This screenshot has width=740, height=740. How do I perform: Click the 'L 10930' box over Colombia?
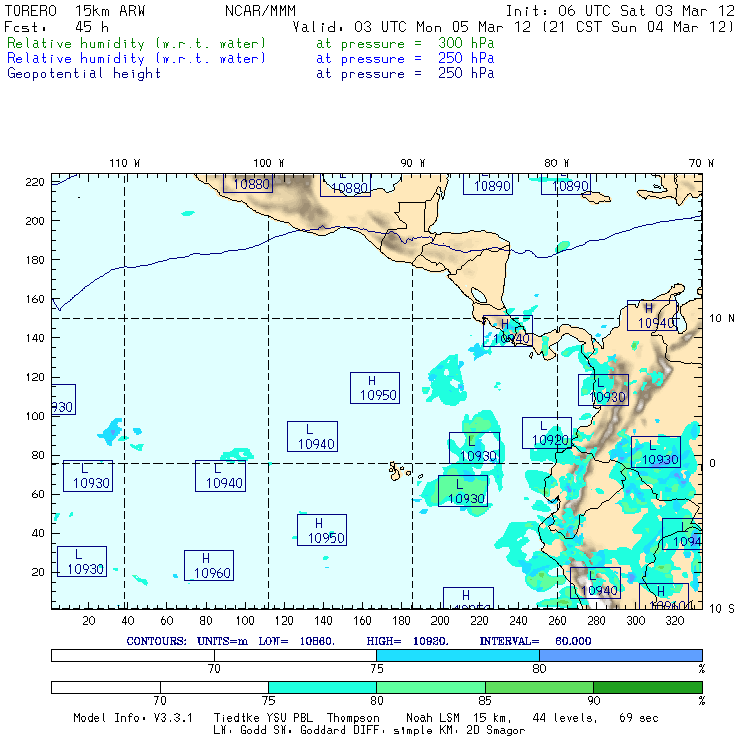(603, 390)
